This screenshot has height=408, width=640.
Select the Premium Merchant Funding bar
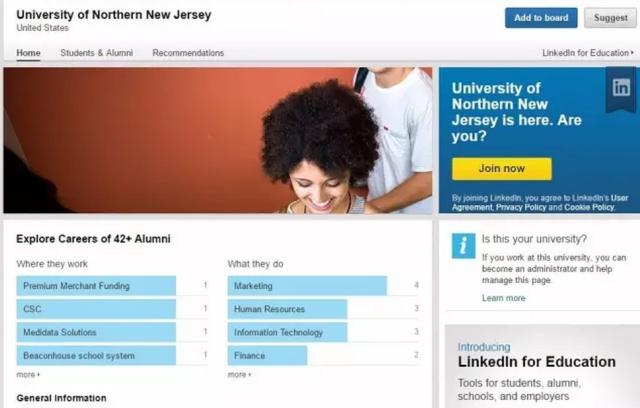[96, 286]
